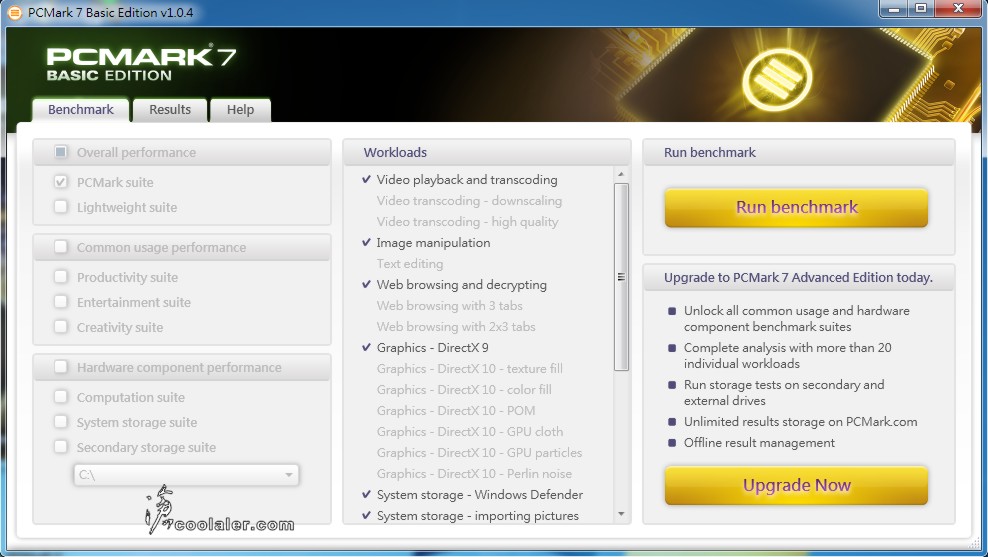Minimize the PCMark 7 window
Viewport: 988px width, 557px height.
pyautogui.click(x=893, y=8)
